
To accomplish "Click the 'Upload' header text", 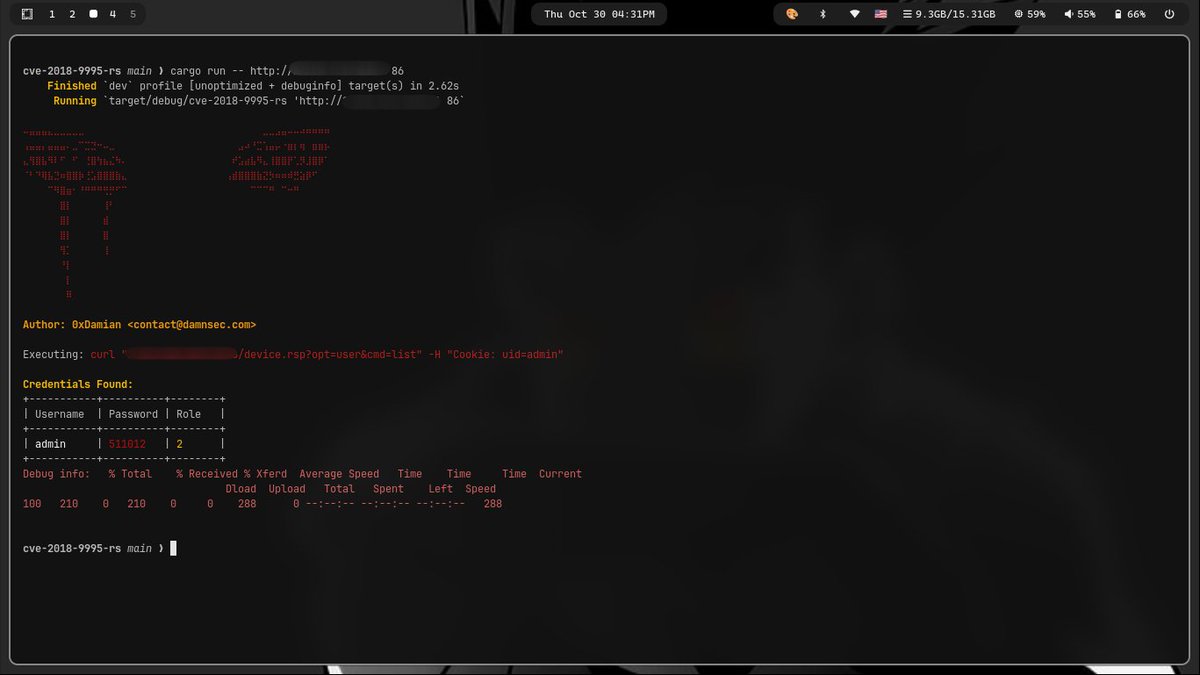I will click(287, 489).
